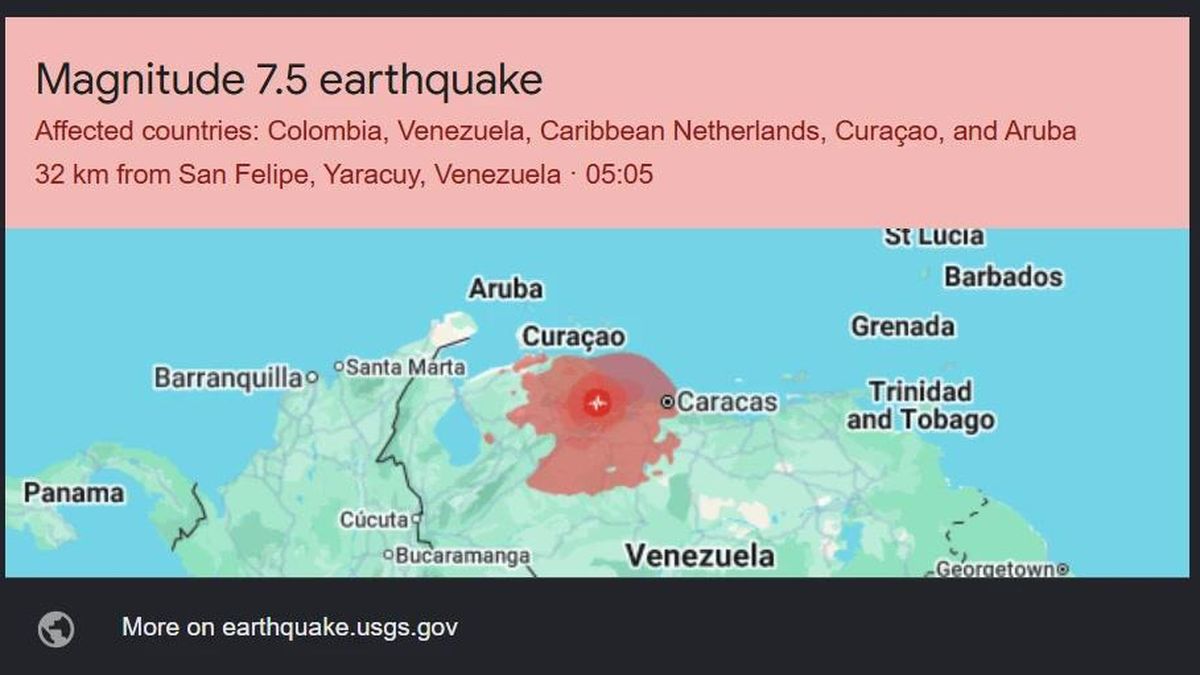The height and width of the screenshot is (675, 1200).
Task: Click the Bucaramanga city marker
Action: tap(388, 555)
